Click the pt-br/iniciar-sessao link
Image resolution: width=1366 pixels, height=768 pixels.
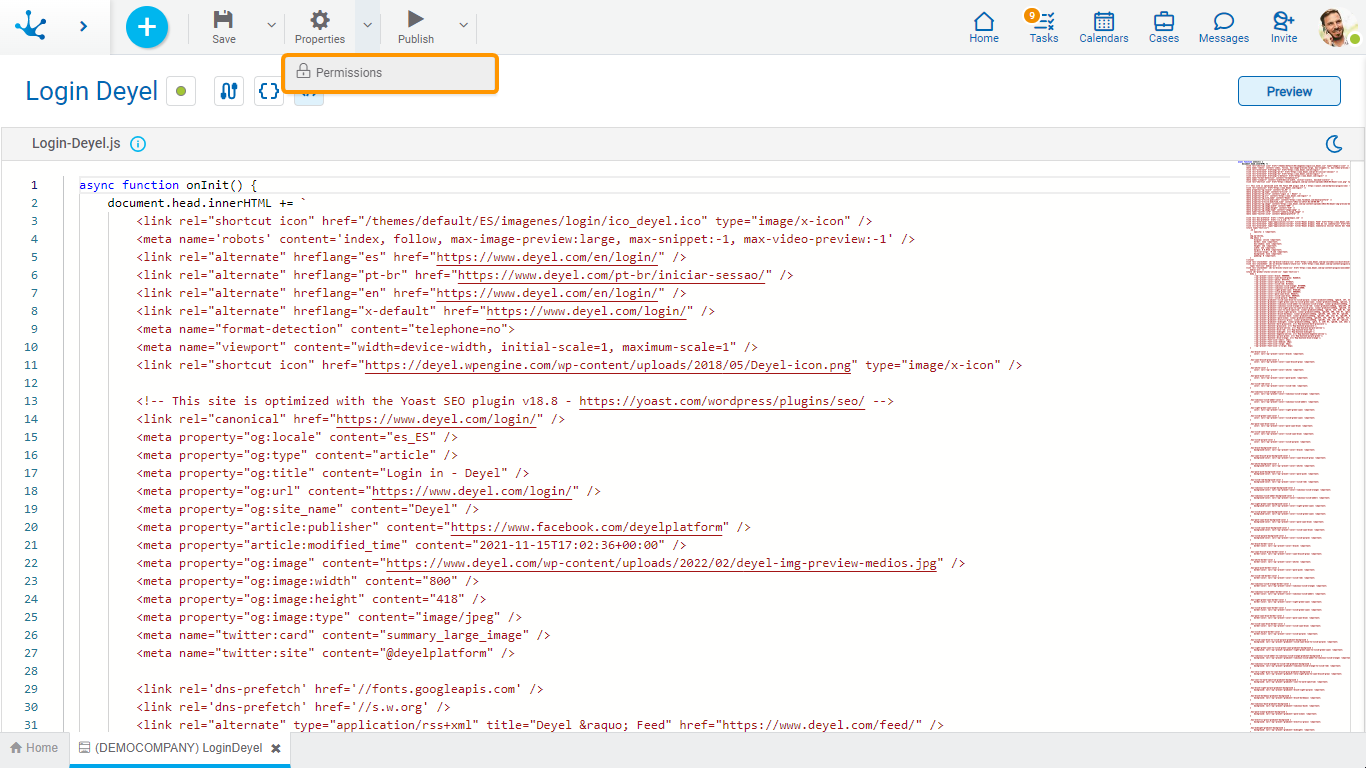[611, 275]
